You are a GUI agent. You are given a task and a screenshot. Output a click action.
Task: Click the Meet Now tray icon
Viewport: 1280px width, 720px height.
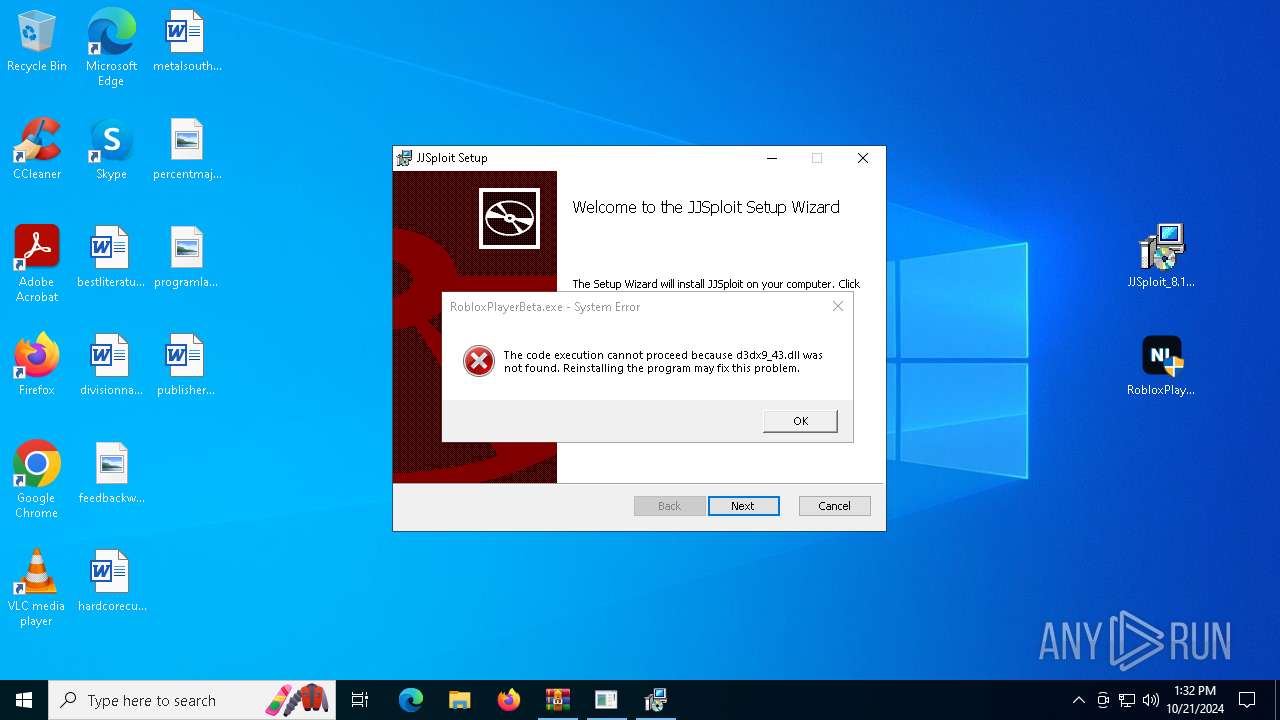click(1103, 700)
